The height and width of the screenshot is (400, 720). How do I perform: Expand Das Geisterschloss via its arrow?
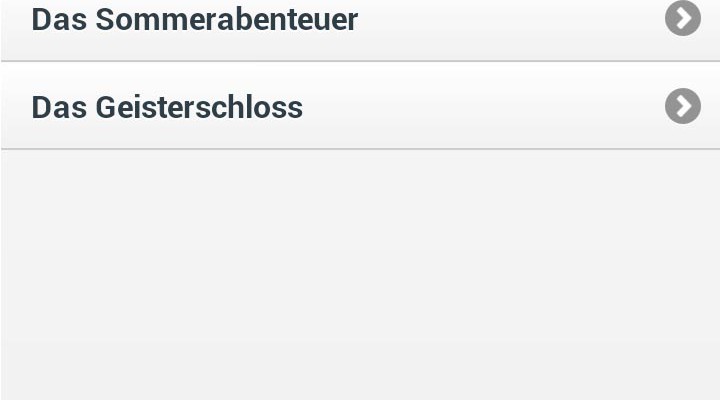coord(683,106)
